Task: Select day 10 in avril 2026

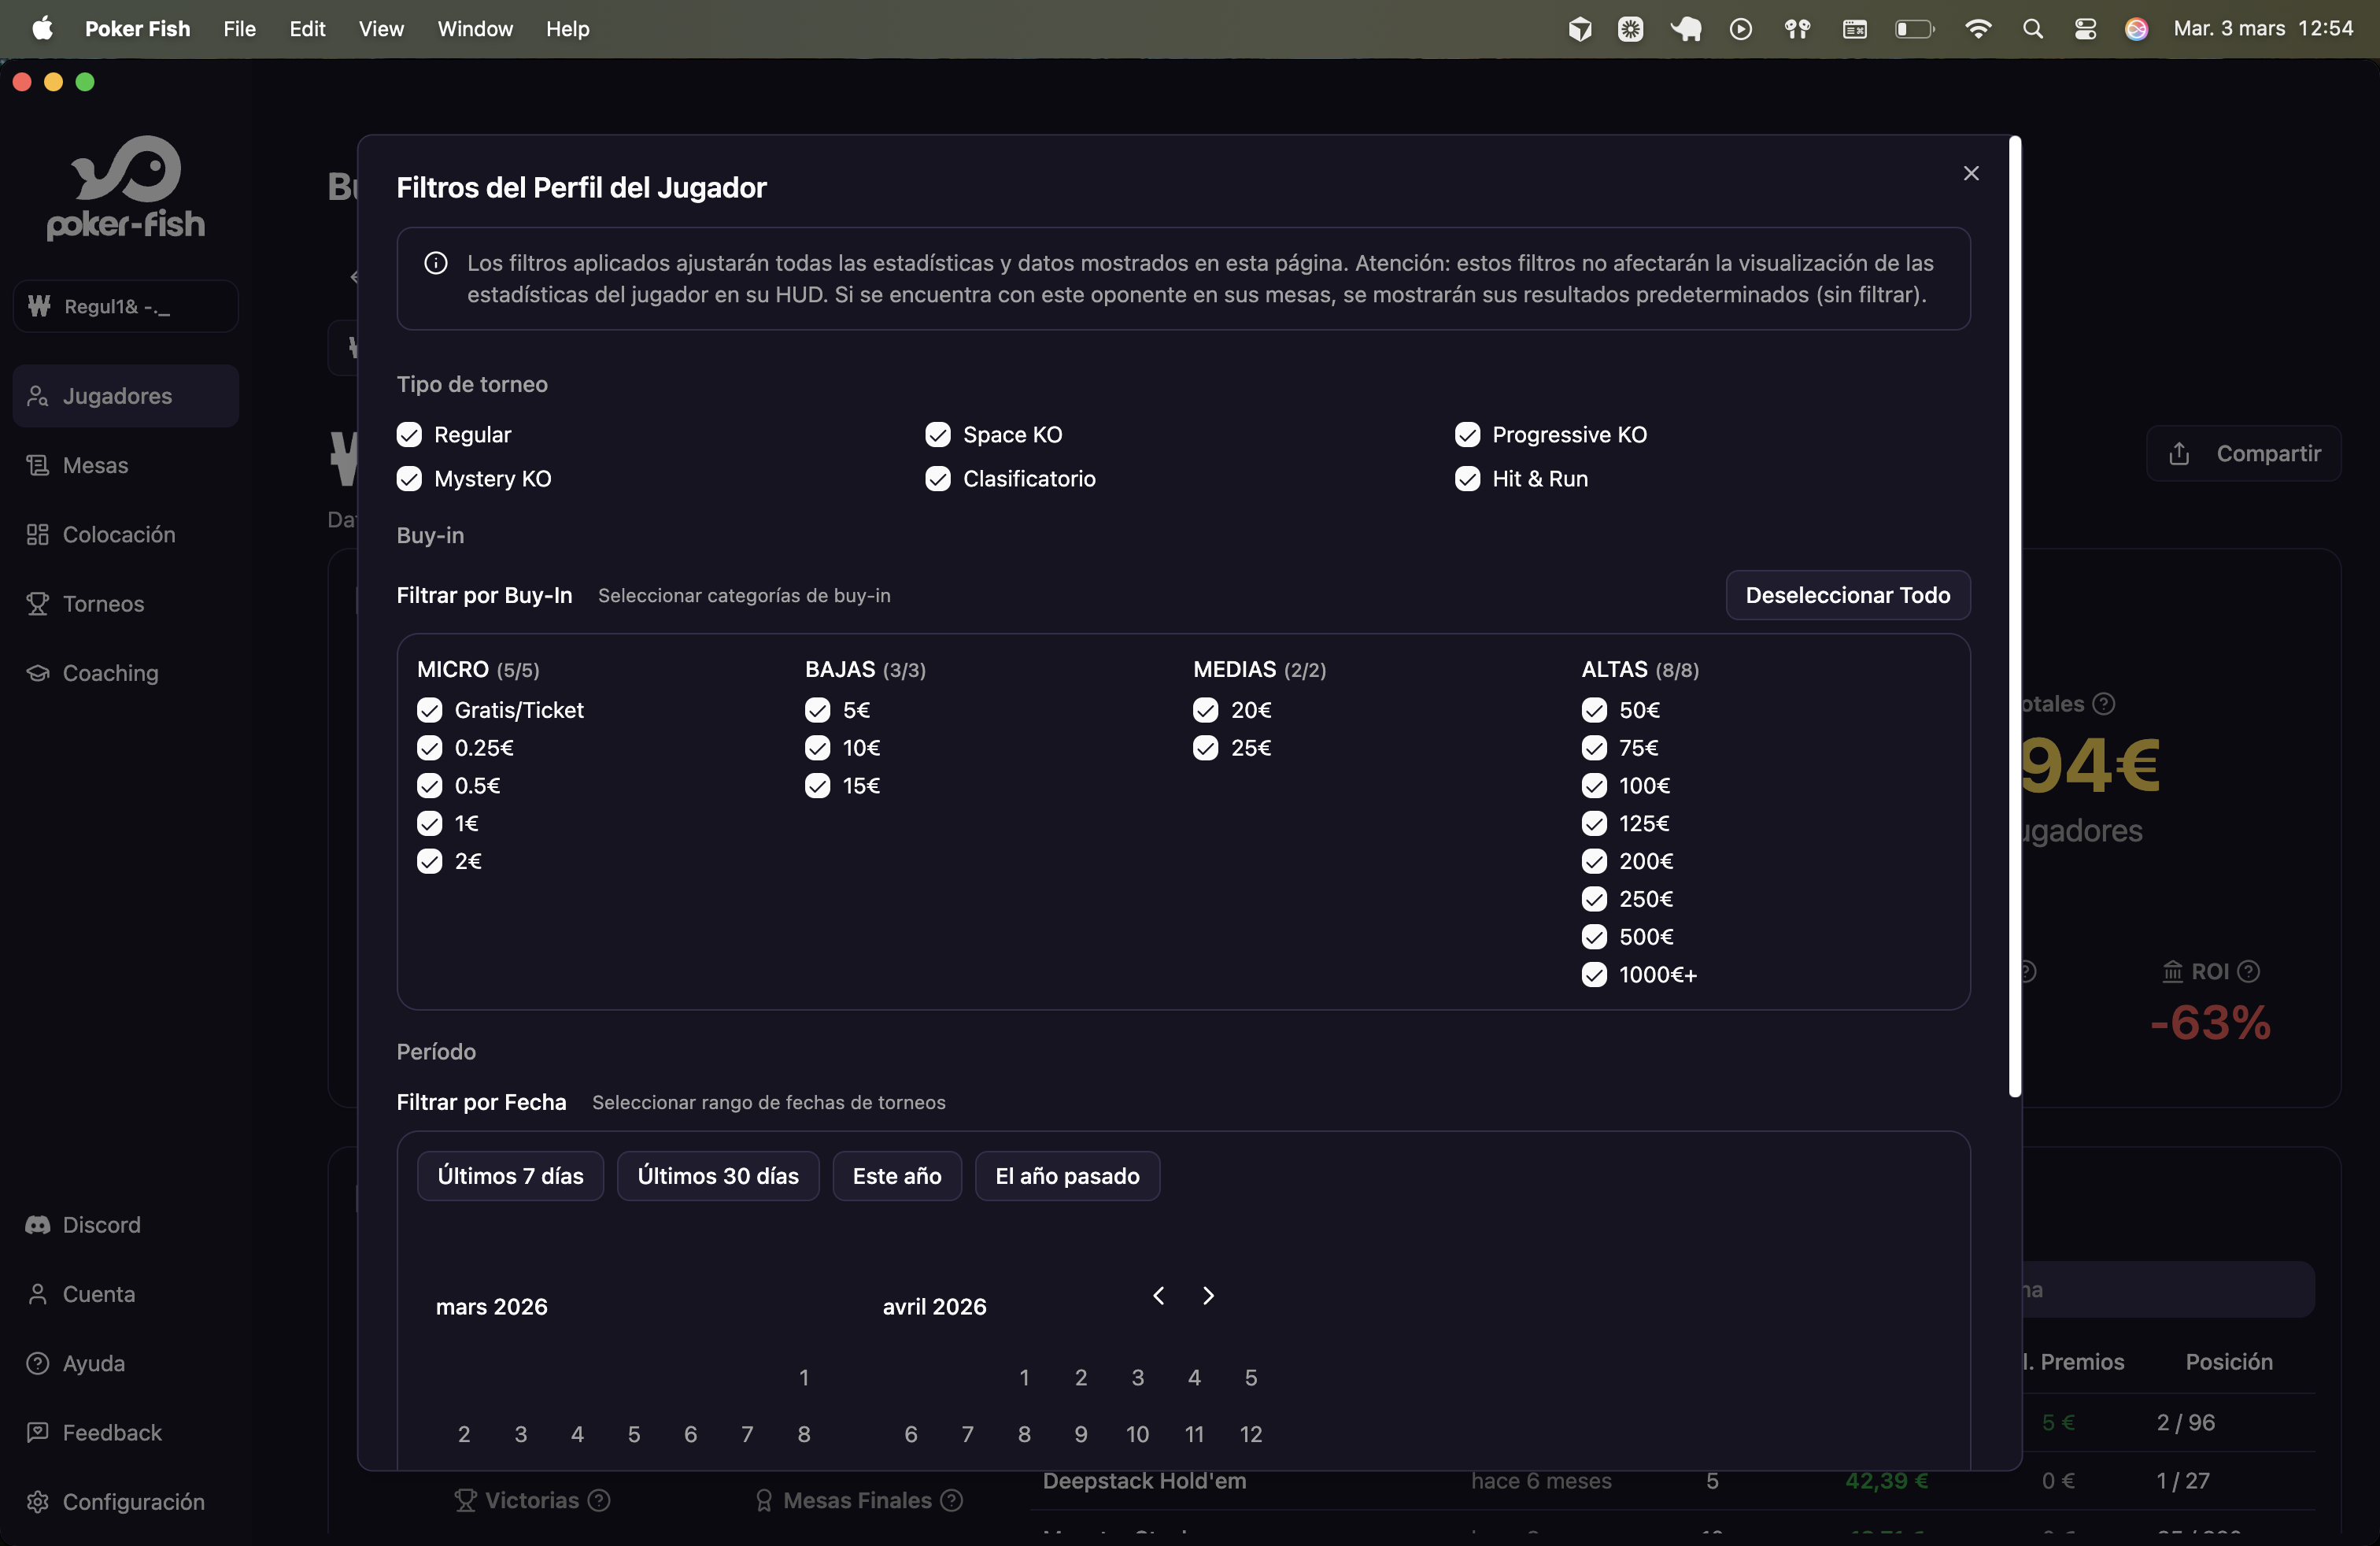Action: (1137, 1434)
